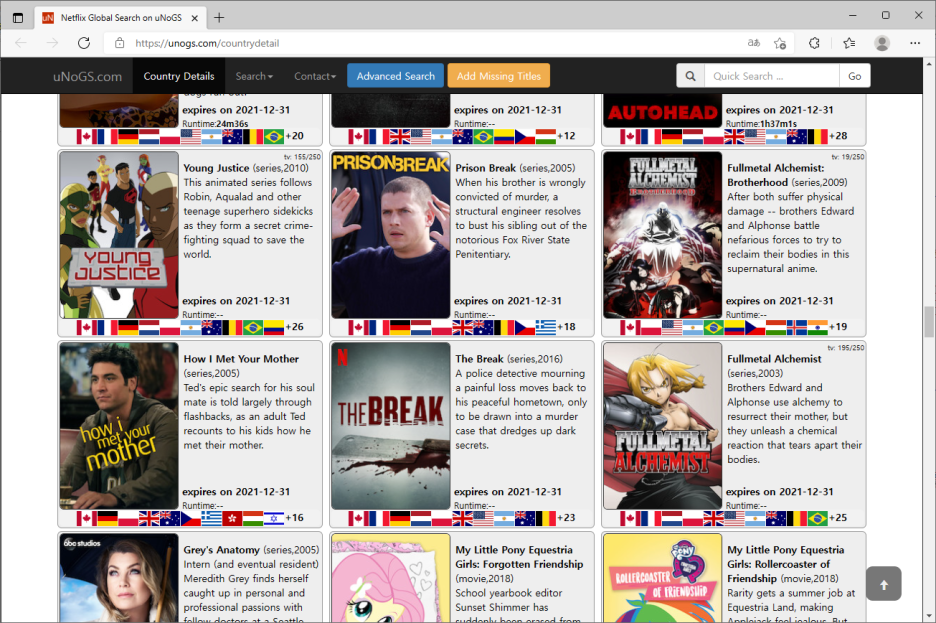Open the Prison Break poster thumbnail
Image resolution: width=936 pixels, height=623 pixels.
(x=391, y=235)
